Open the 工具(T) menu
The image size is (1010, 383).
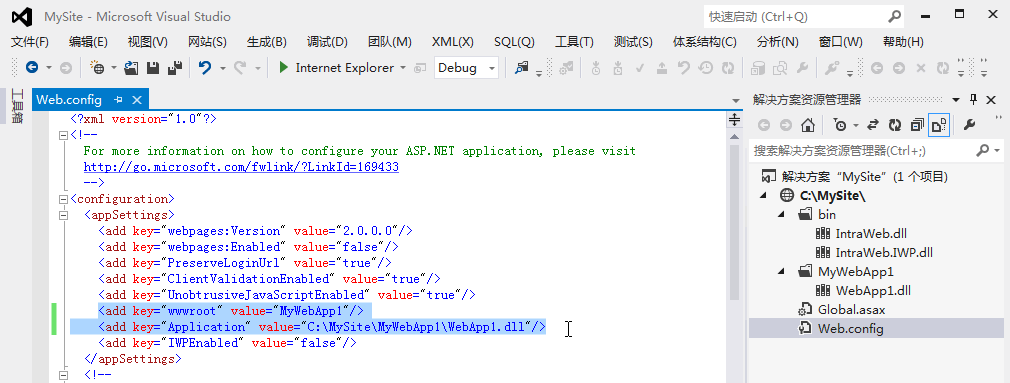(x=574, y=42)
